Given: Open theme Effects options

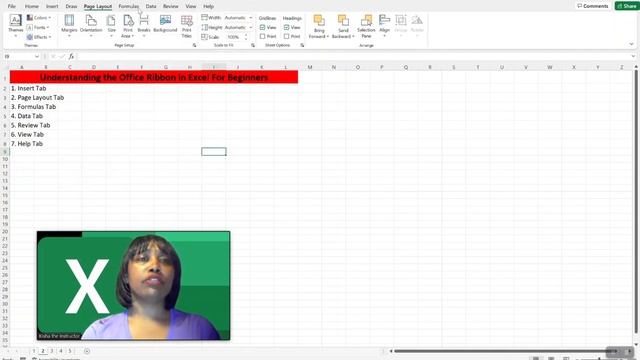Looking at the screenshot, I should pos(39,37).
